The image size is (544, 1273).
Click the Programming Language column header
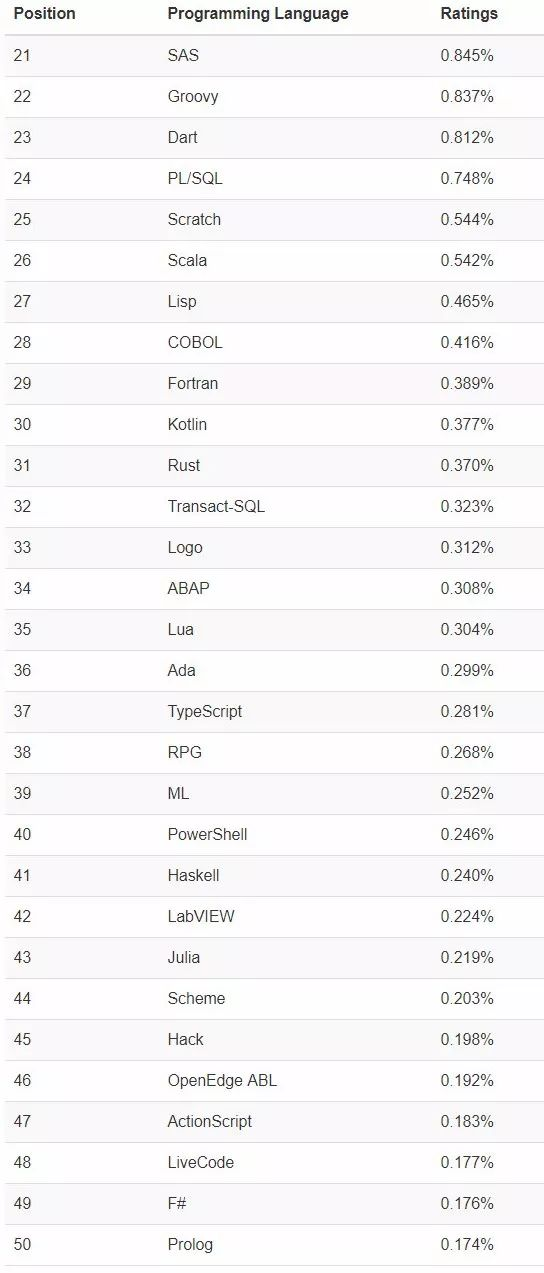[x=258, y=14]
